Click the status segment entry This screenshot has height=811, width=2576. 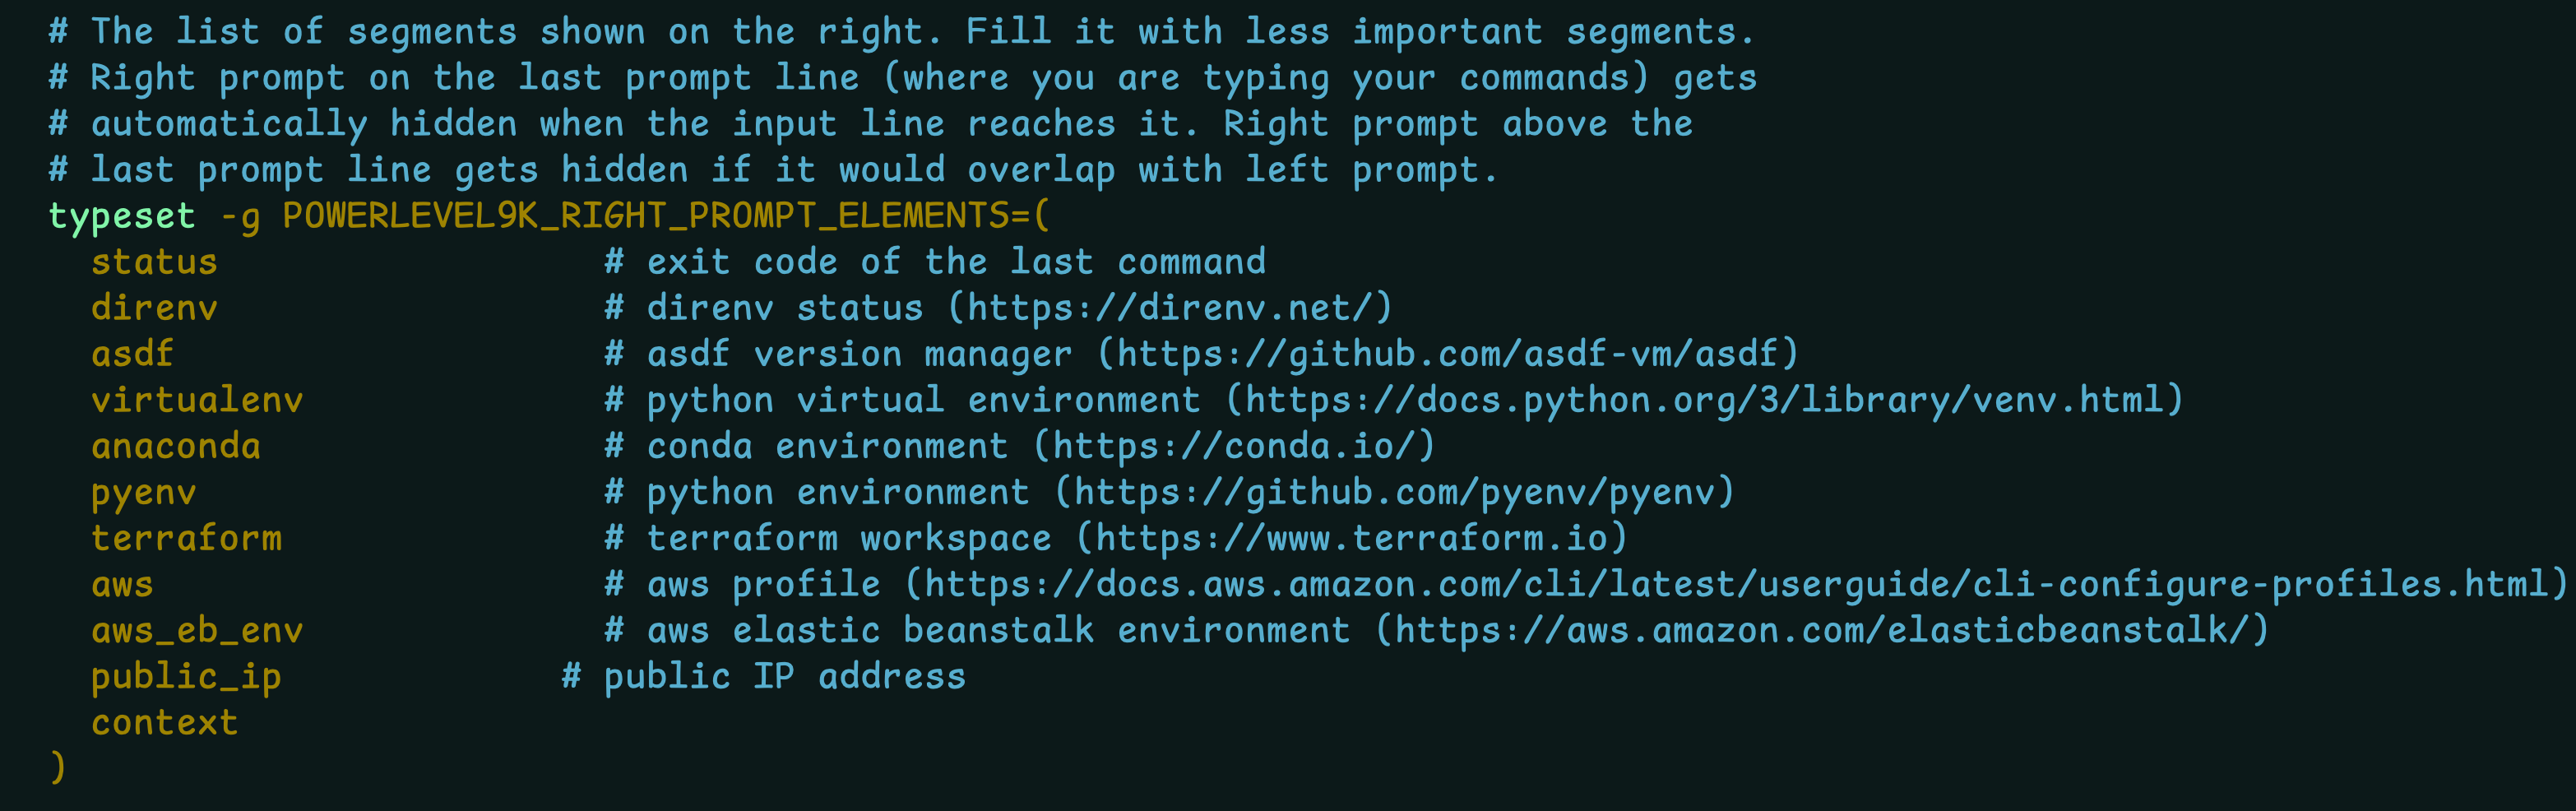point(154,262)
